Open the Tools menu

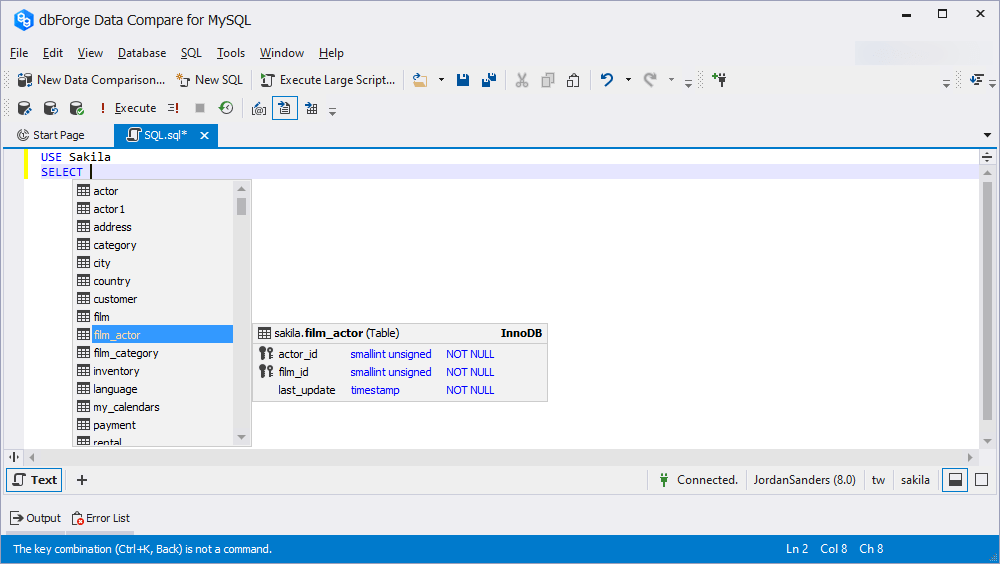pos(231,53)
